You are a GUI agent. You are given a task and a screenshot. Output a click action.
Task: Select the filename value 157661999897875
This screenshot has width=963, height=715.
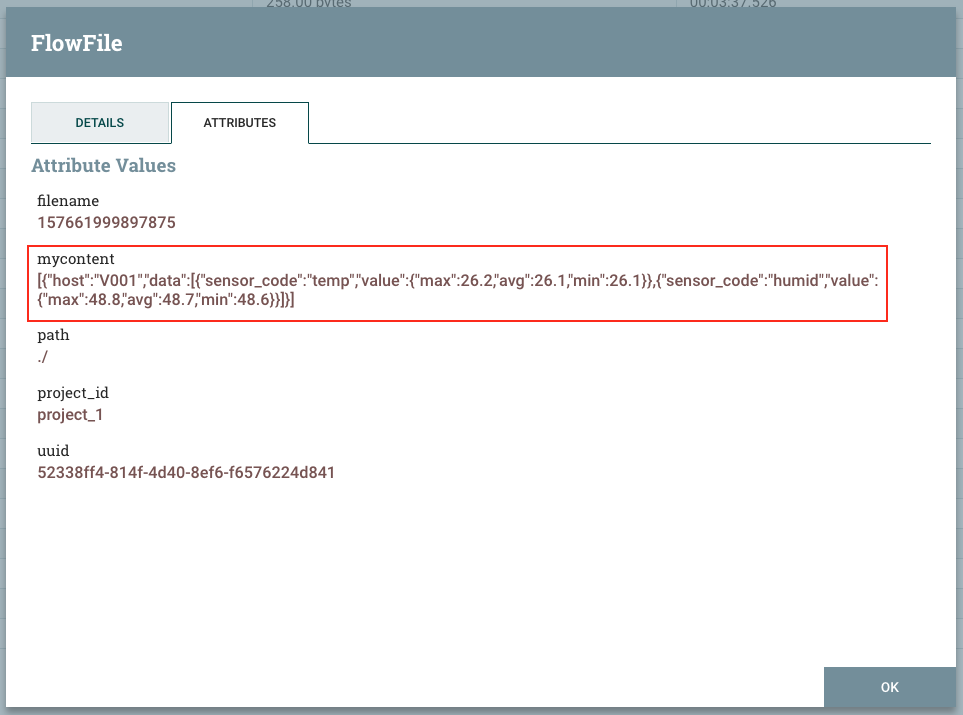107,223
